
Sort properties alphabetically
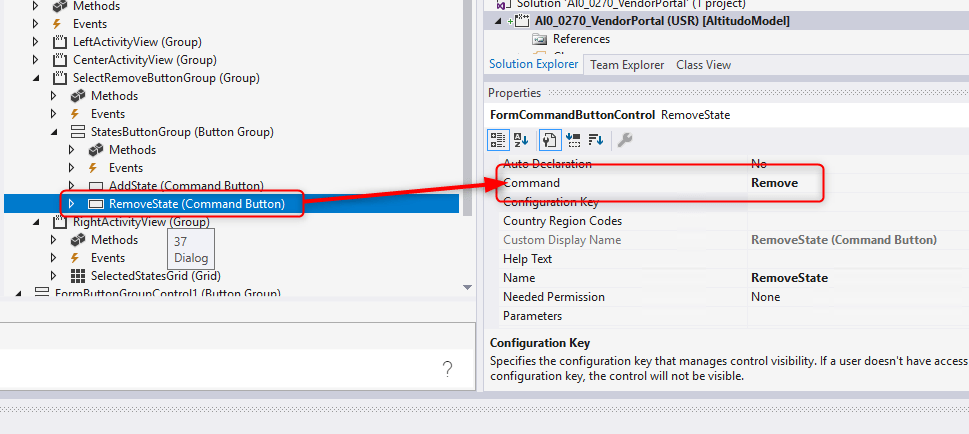pos(520,139)
